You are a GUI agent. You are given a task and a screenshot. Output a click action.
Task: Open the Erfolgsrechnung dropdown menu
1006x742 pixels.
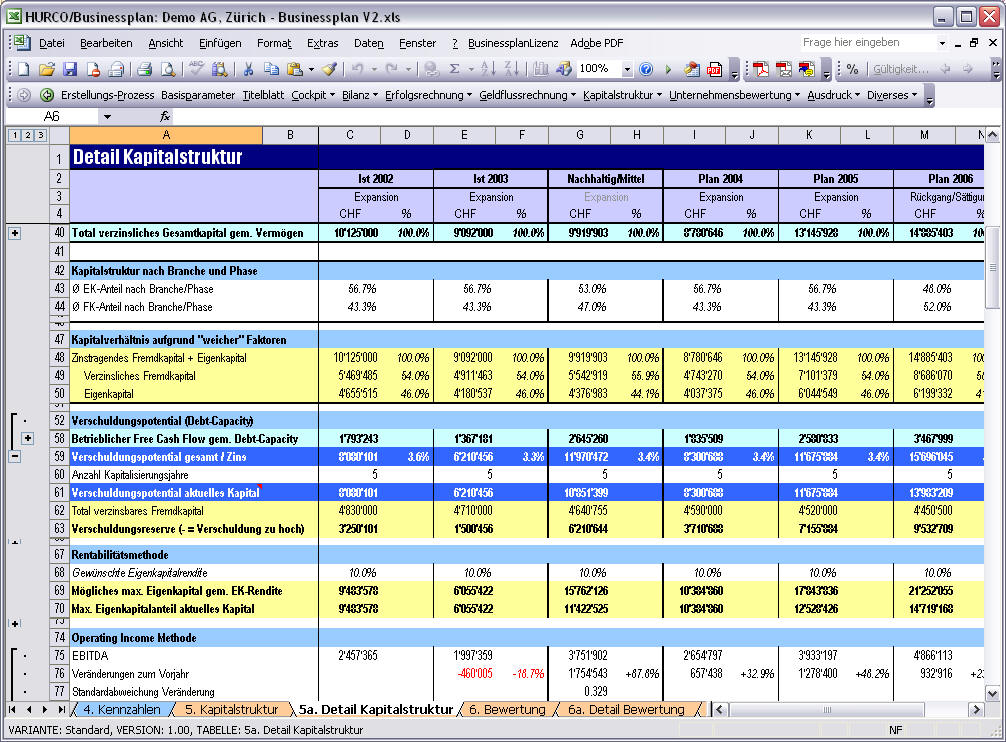(x=429, y=96)
